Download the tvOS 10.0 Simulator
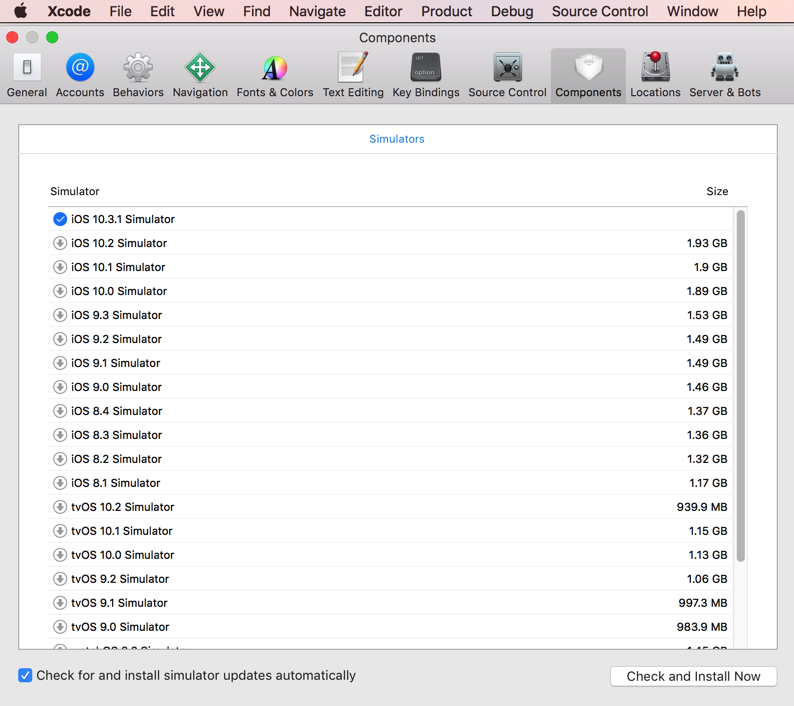Image resolution: width=794 pixels, height=706 pixels. coord(60,555)
